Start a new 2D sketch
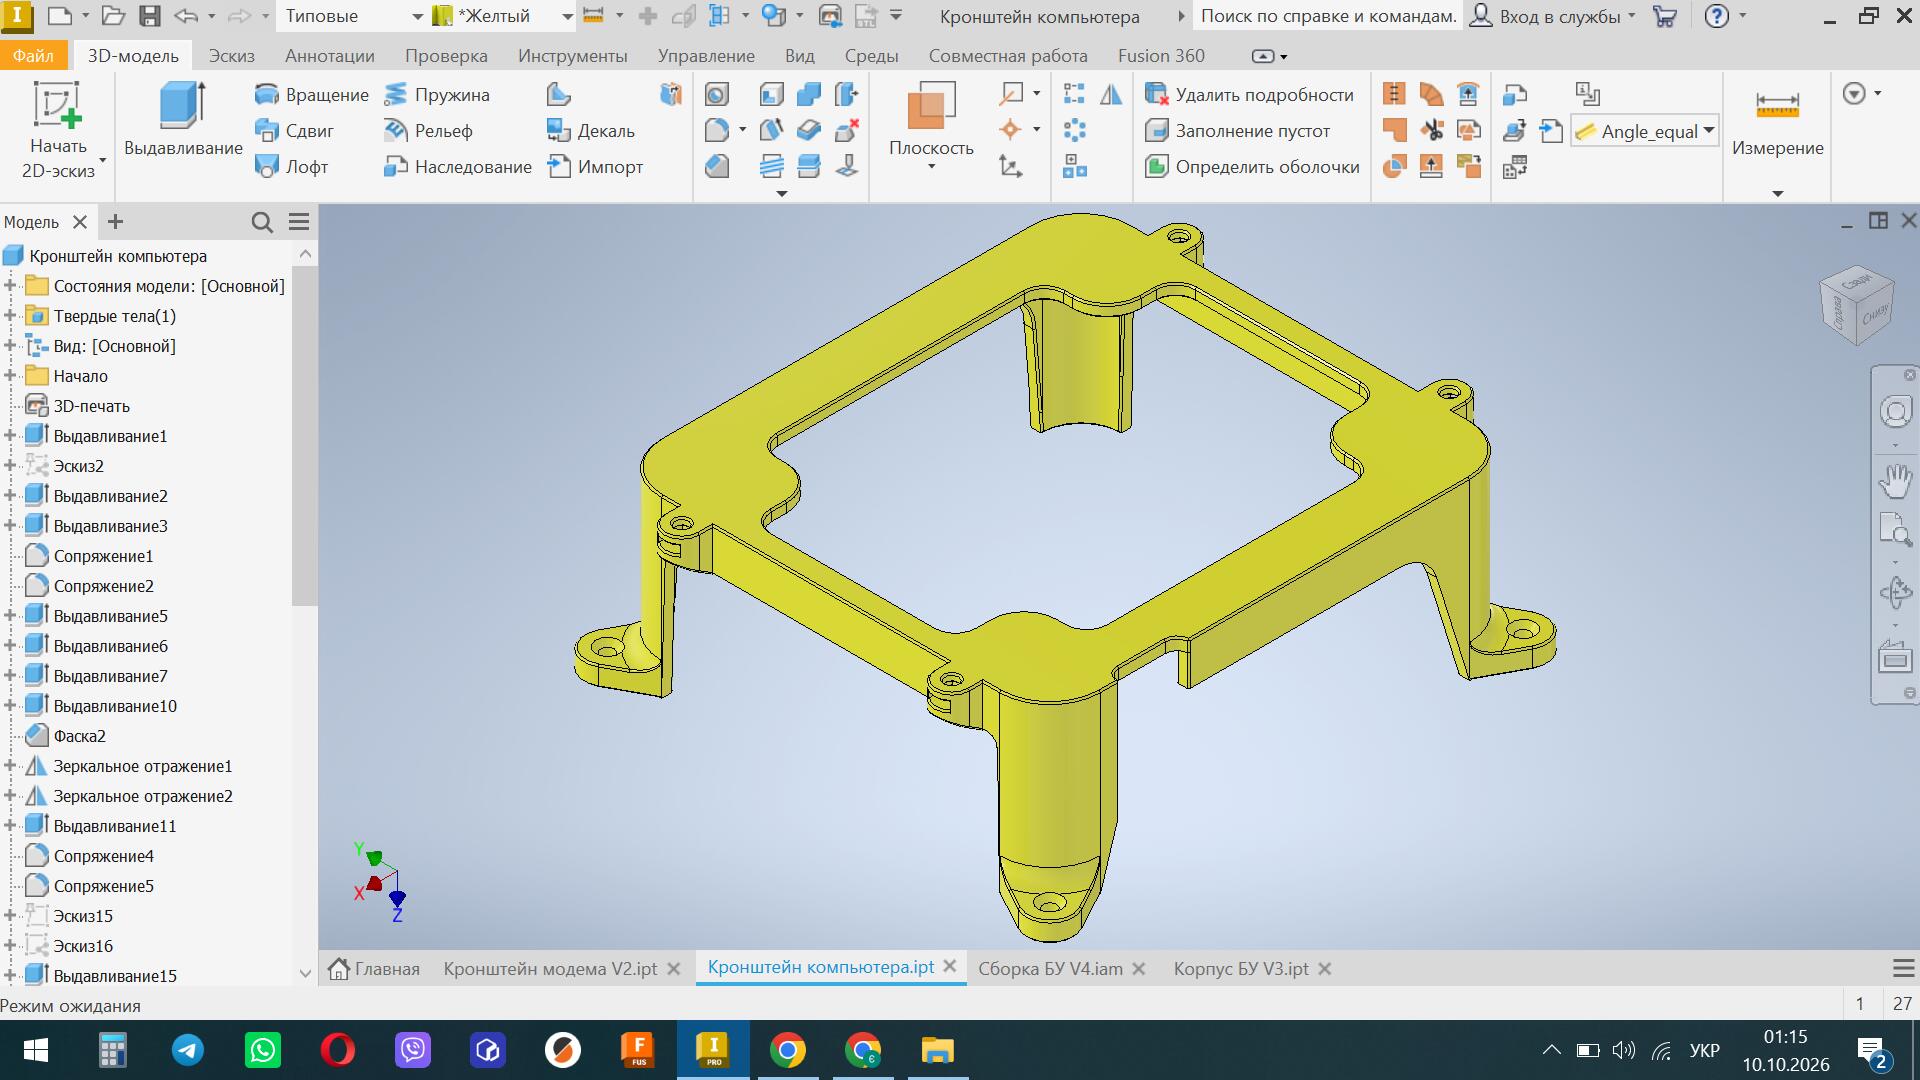 click(x=58, y=131)
